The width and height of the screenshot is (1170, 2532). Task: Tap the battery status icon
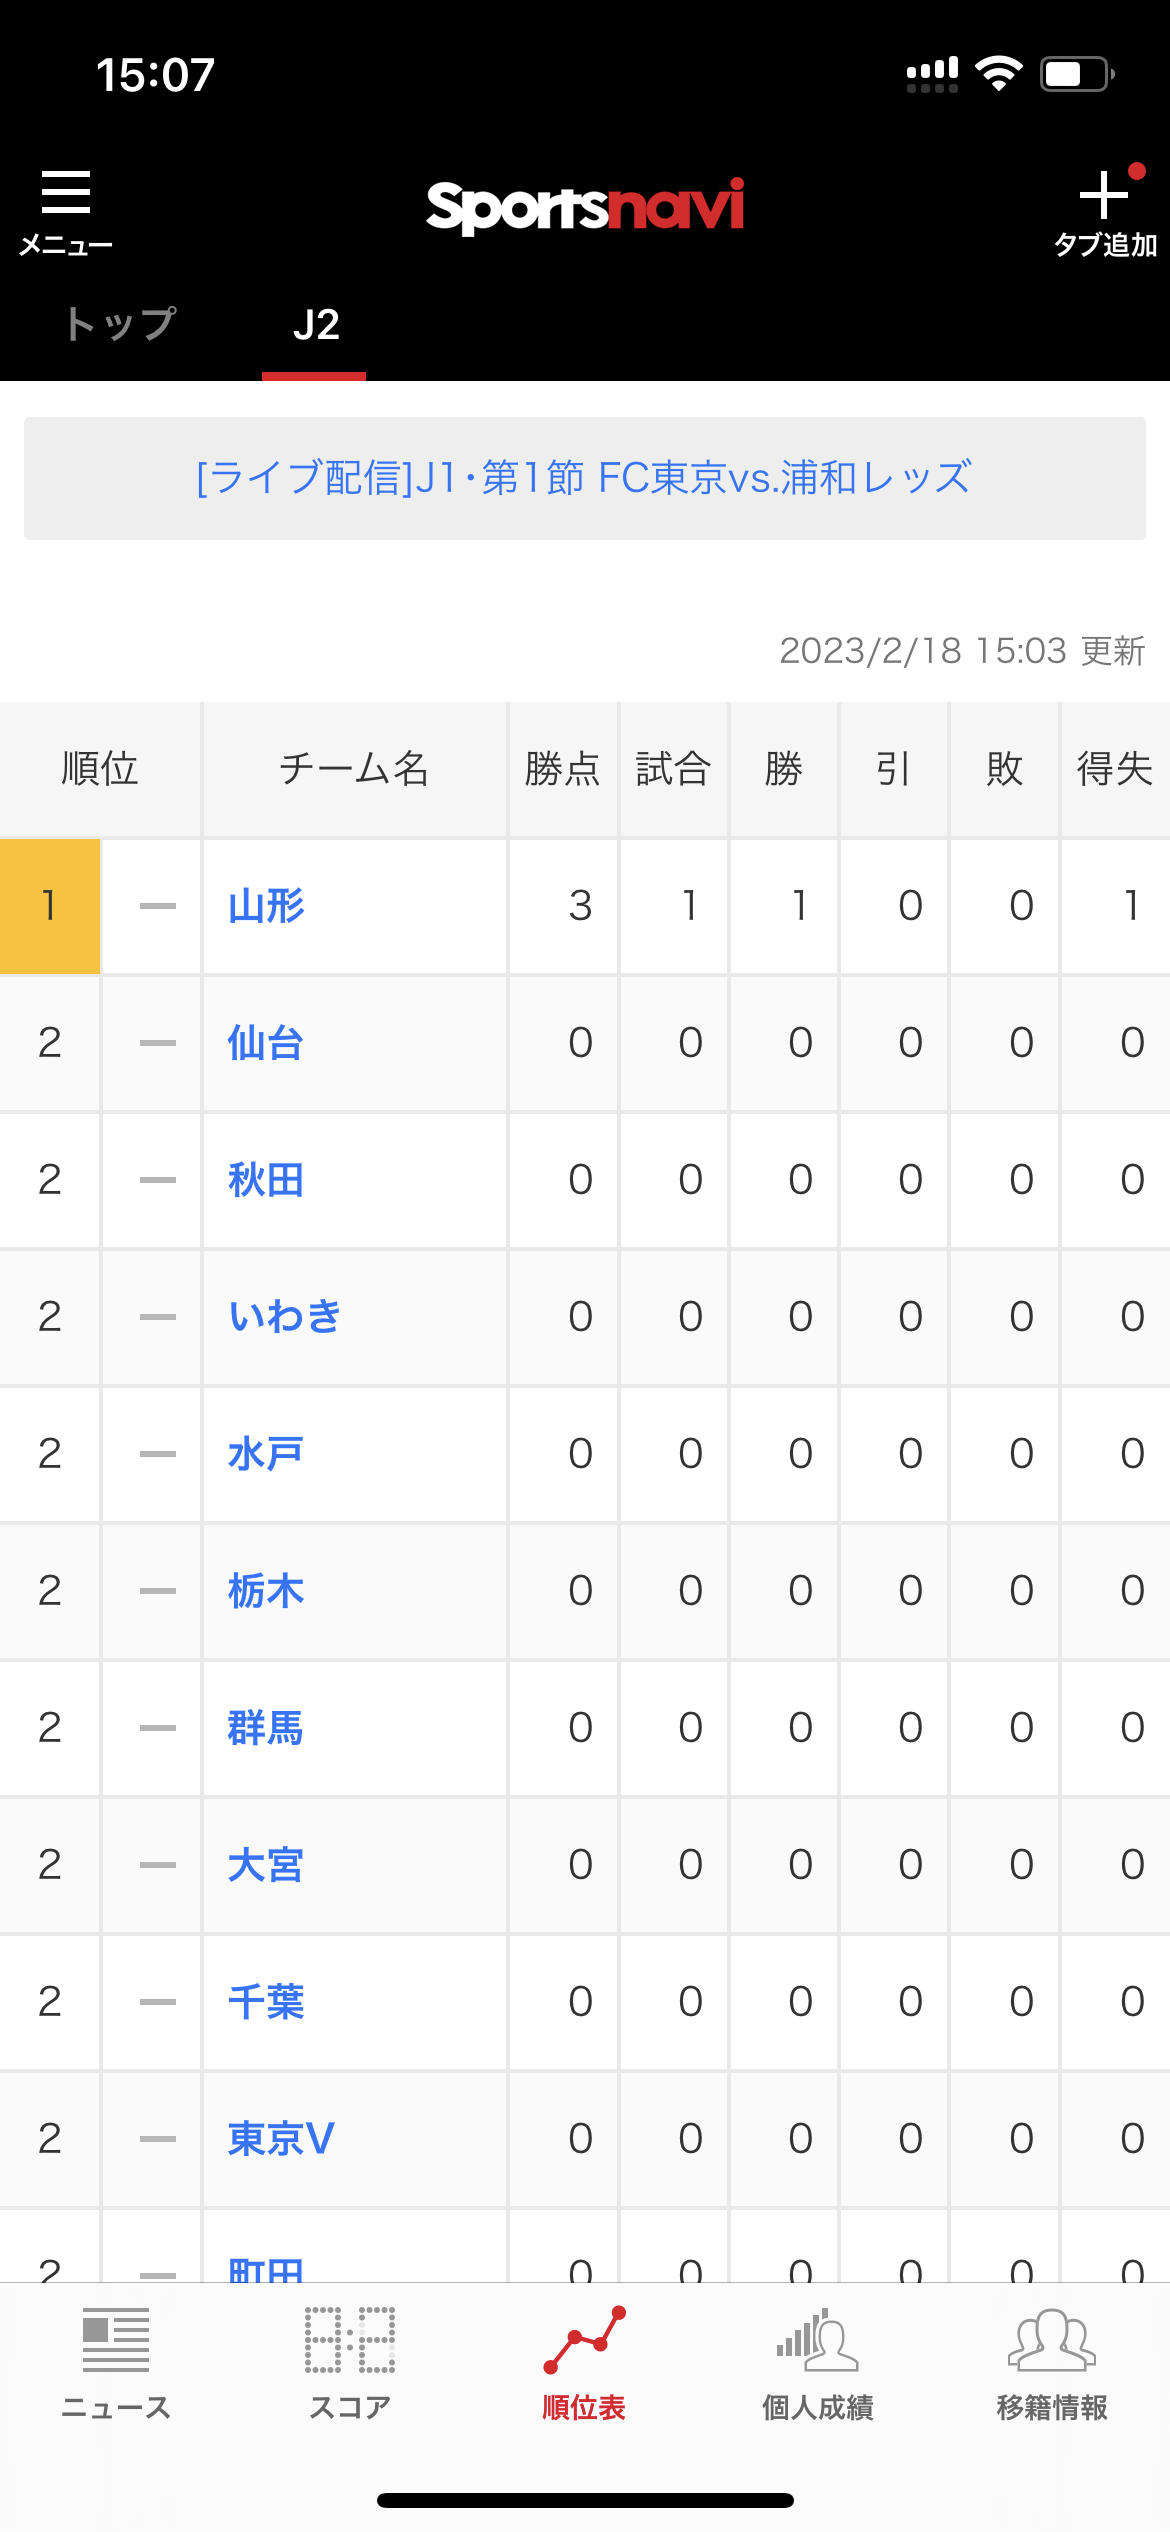[x=1077, y=74]
